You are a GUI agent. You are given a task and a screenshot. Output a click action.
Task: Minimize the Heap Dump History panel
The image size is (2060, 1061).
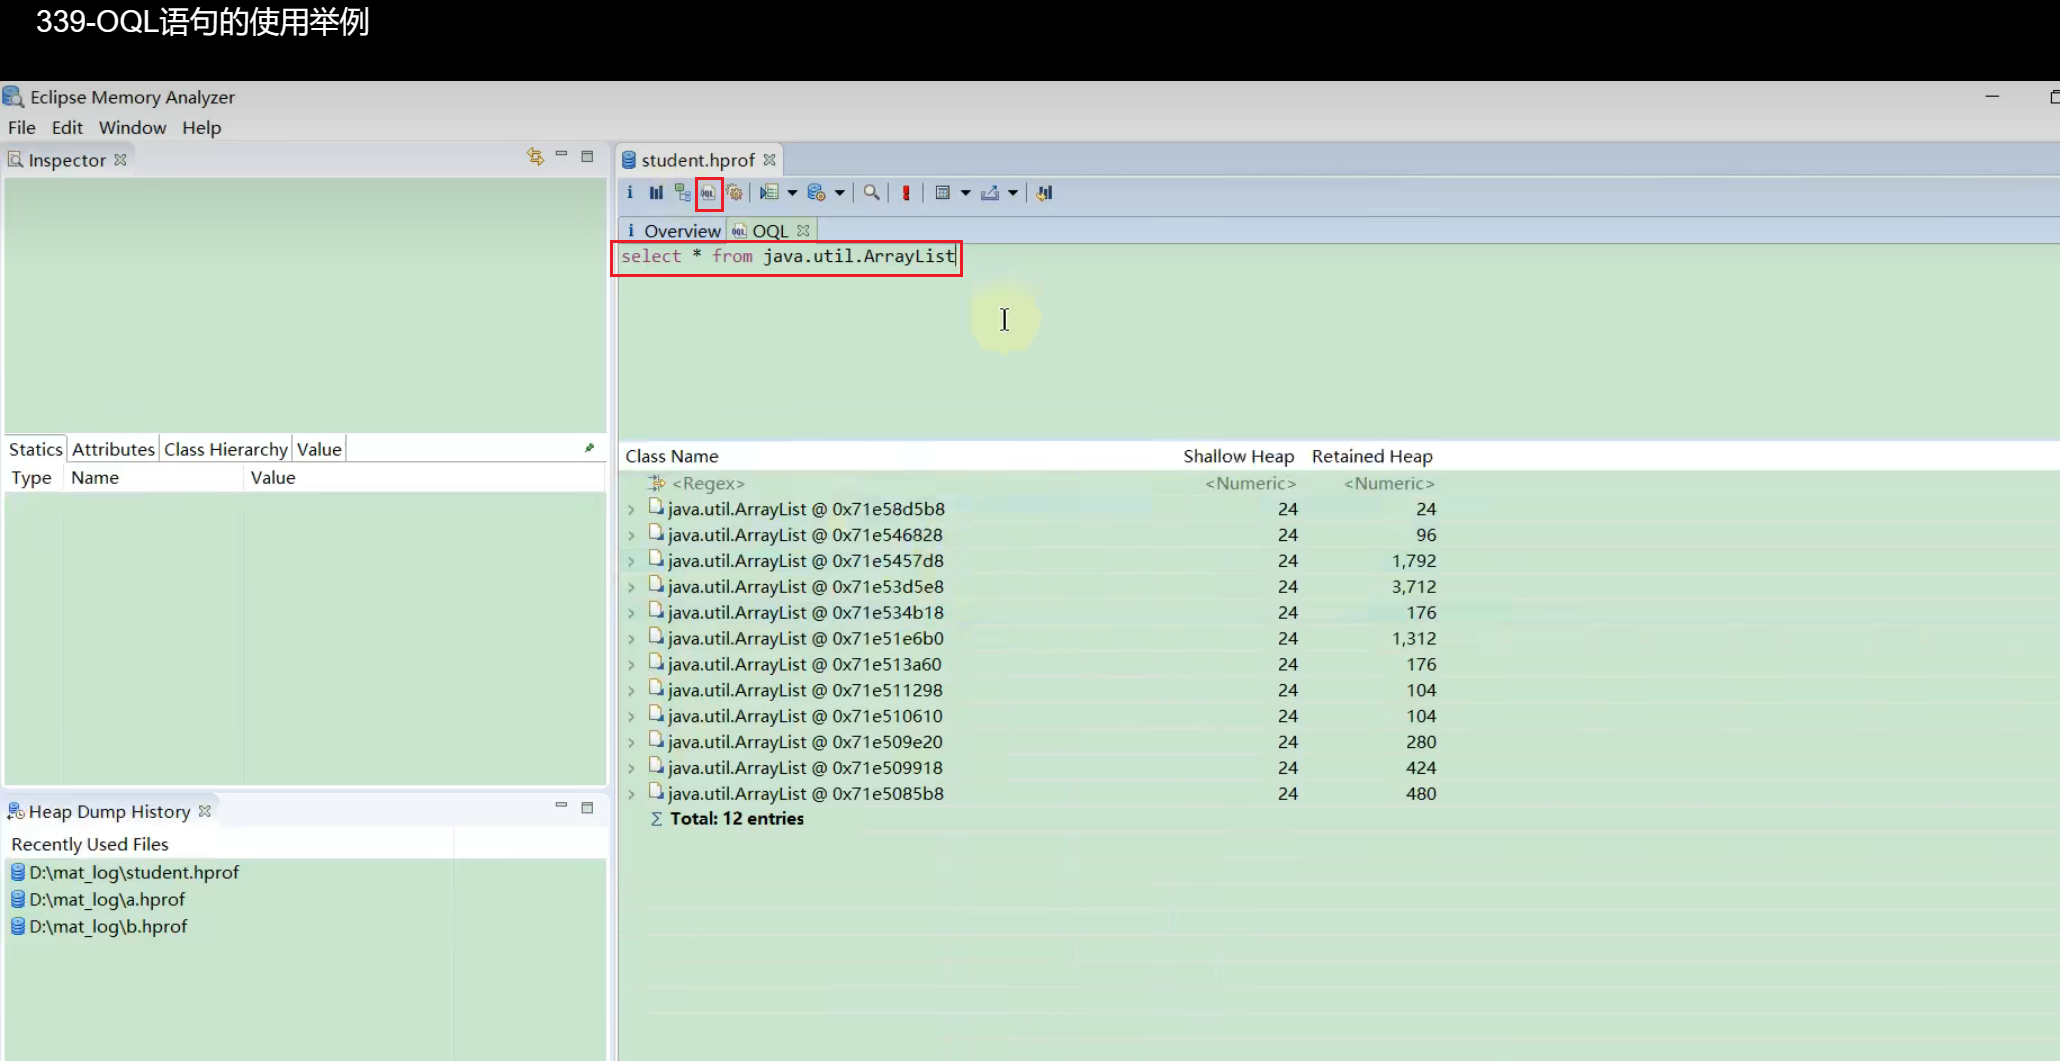click(561, 805)
